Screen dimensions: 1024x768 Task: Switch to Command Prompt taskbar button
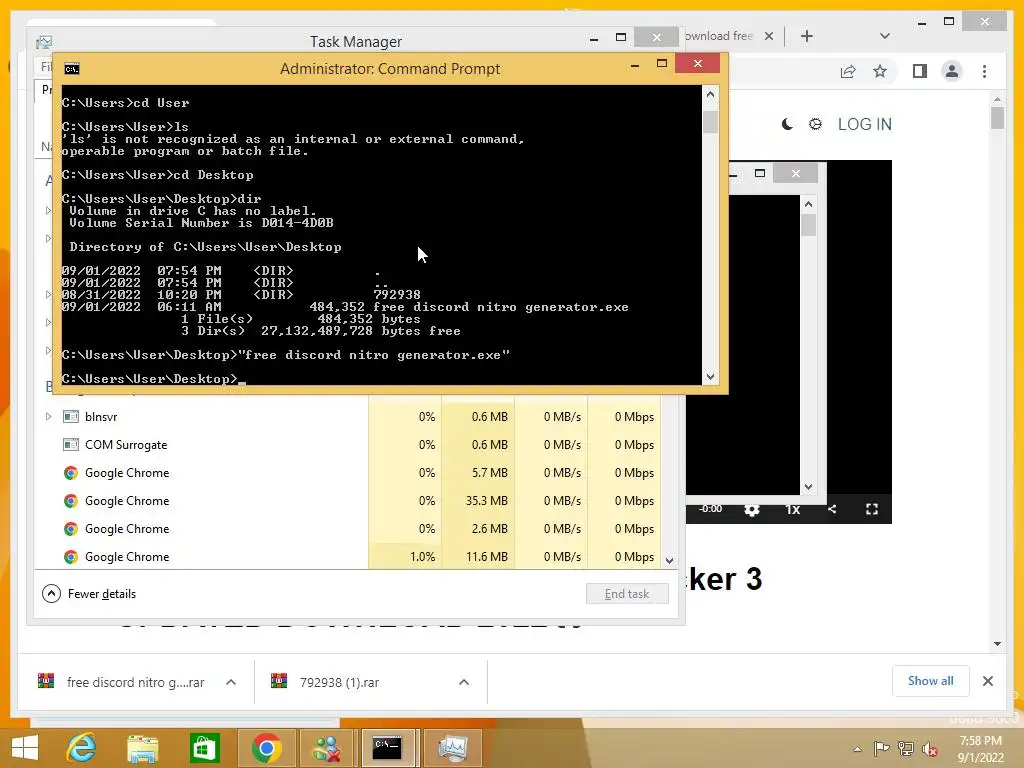387,748
